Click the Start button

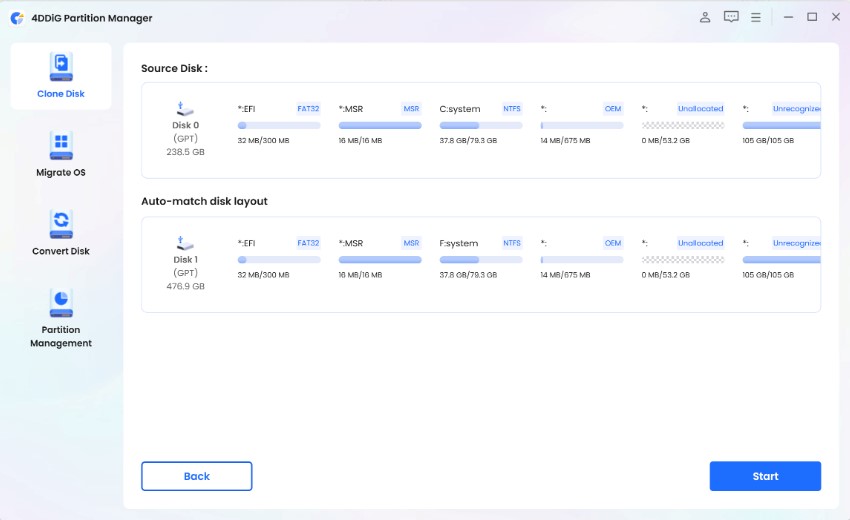[x=765, y=476]
